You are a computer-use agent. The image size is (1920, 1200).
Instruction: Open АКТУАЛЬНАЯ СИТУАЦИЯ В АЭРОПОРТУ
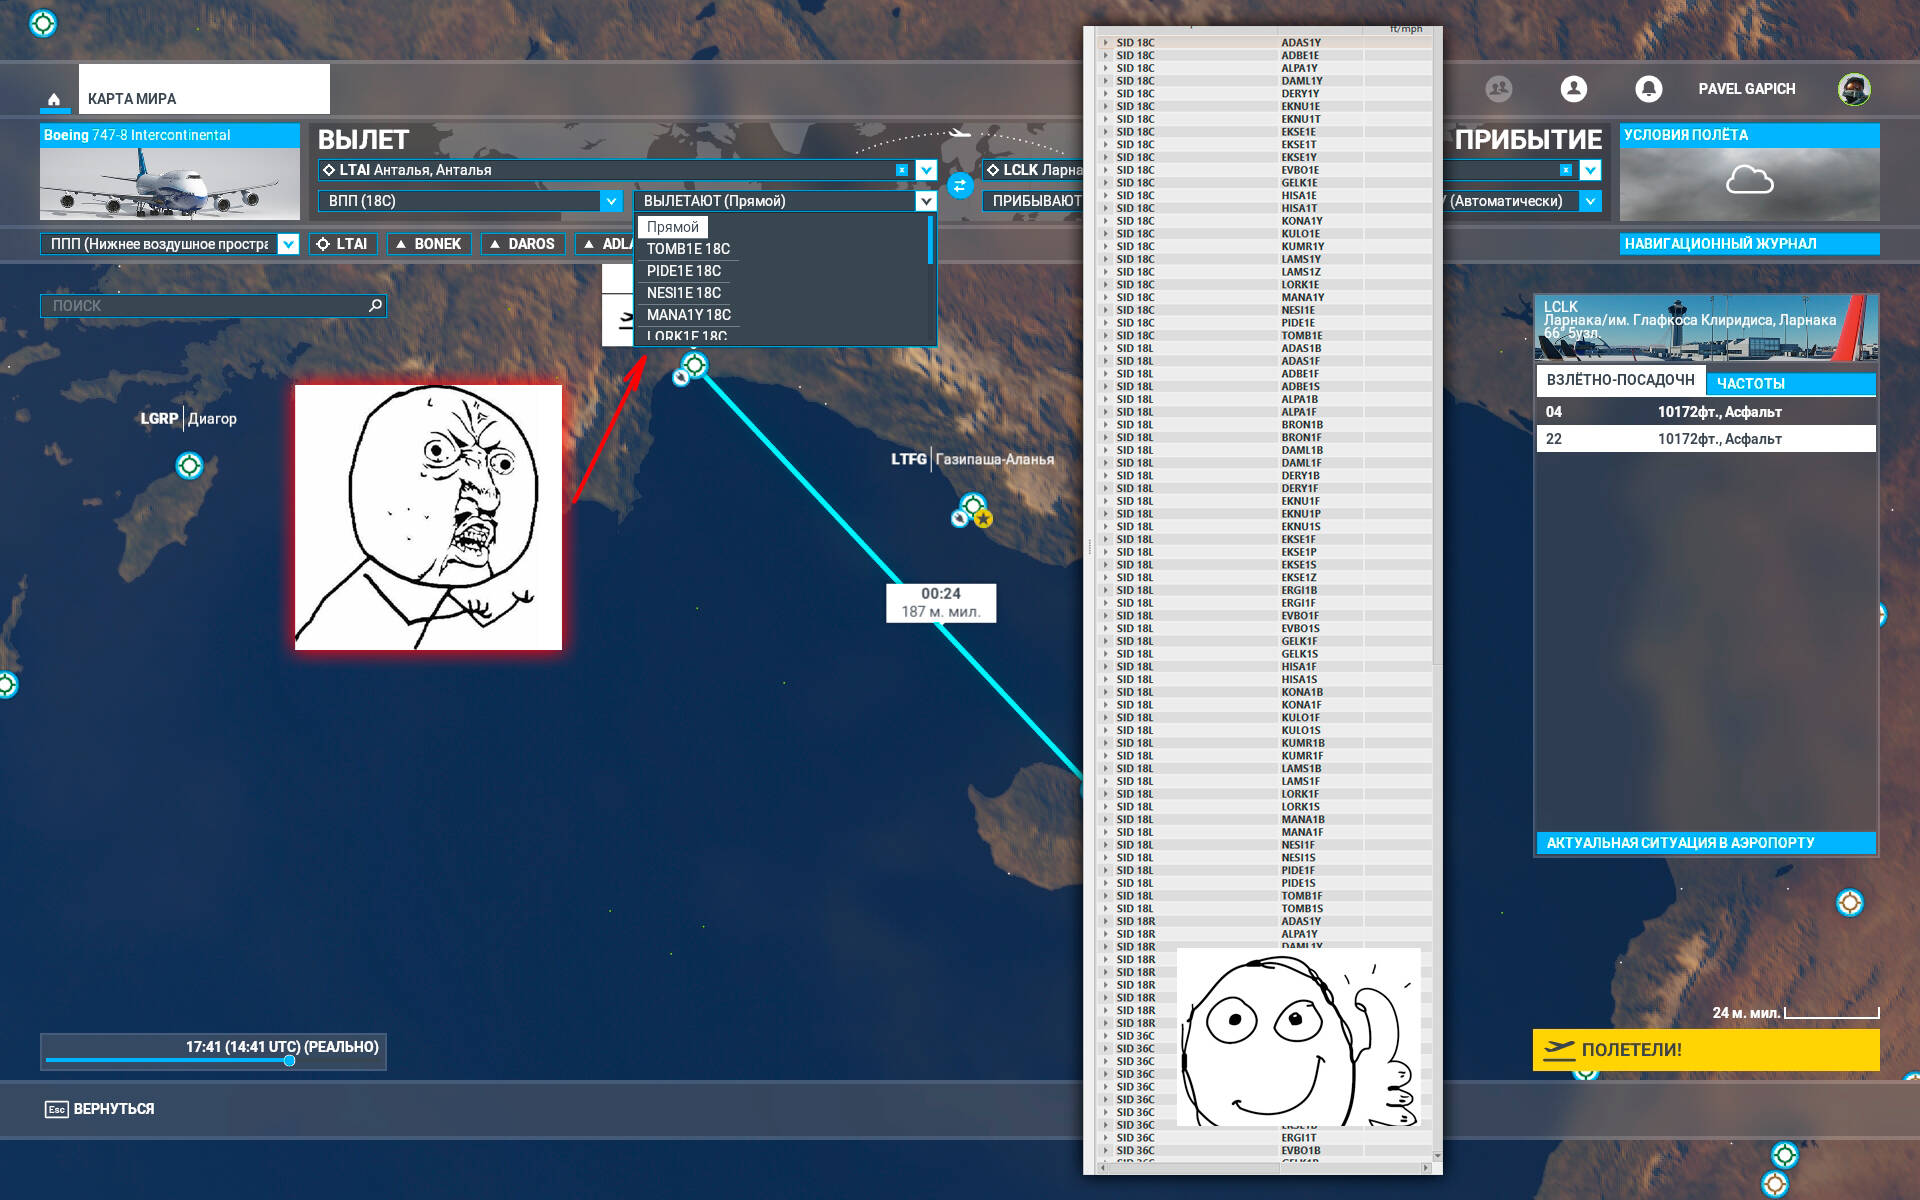1705,843
